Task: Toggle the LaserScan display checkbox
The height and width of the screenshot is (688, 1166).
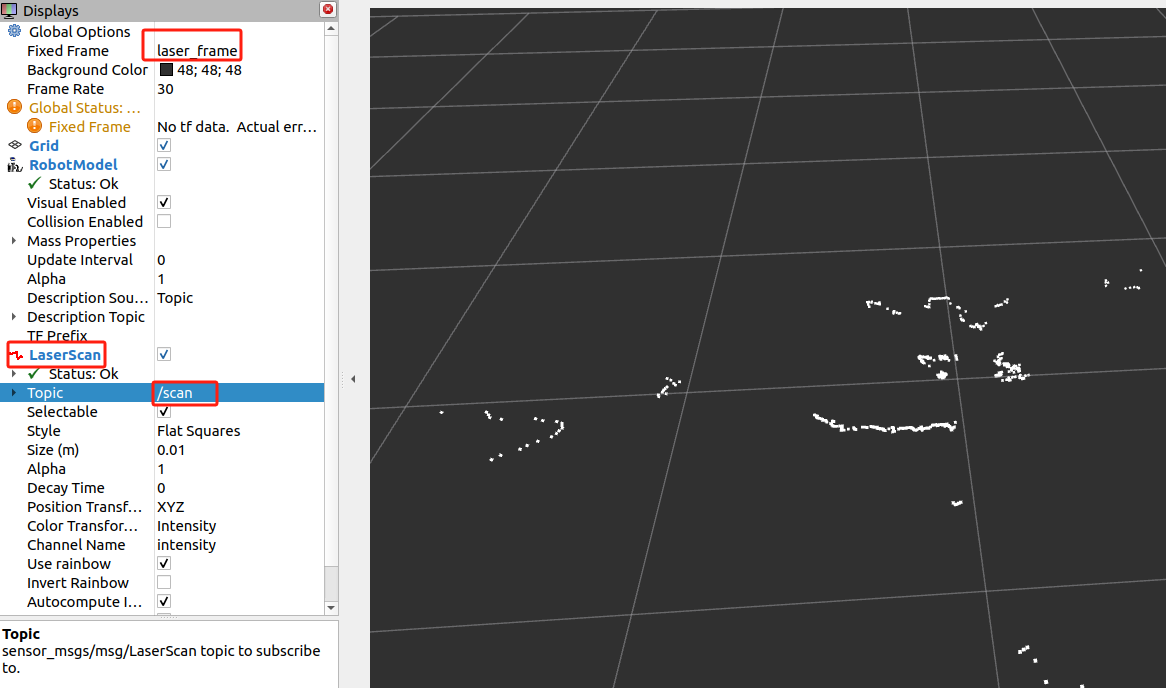Action: click(164, 354)
